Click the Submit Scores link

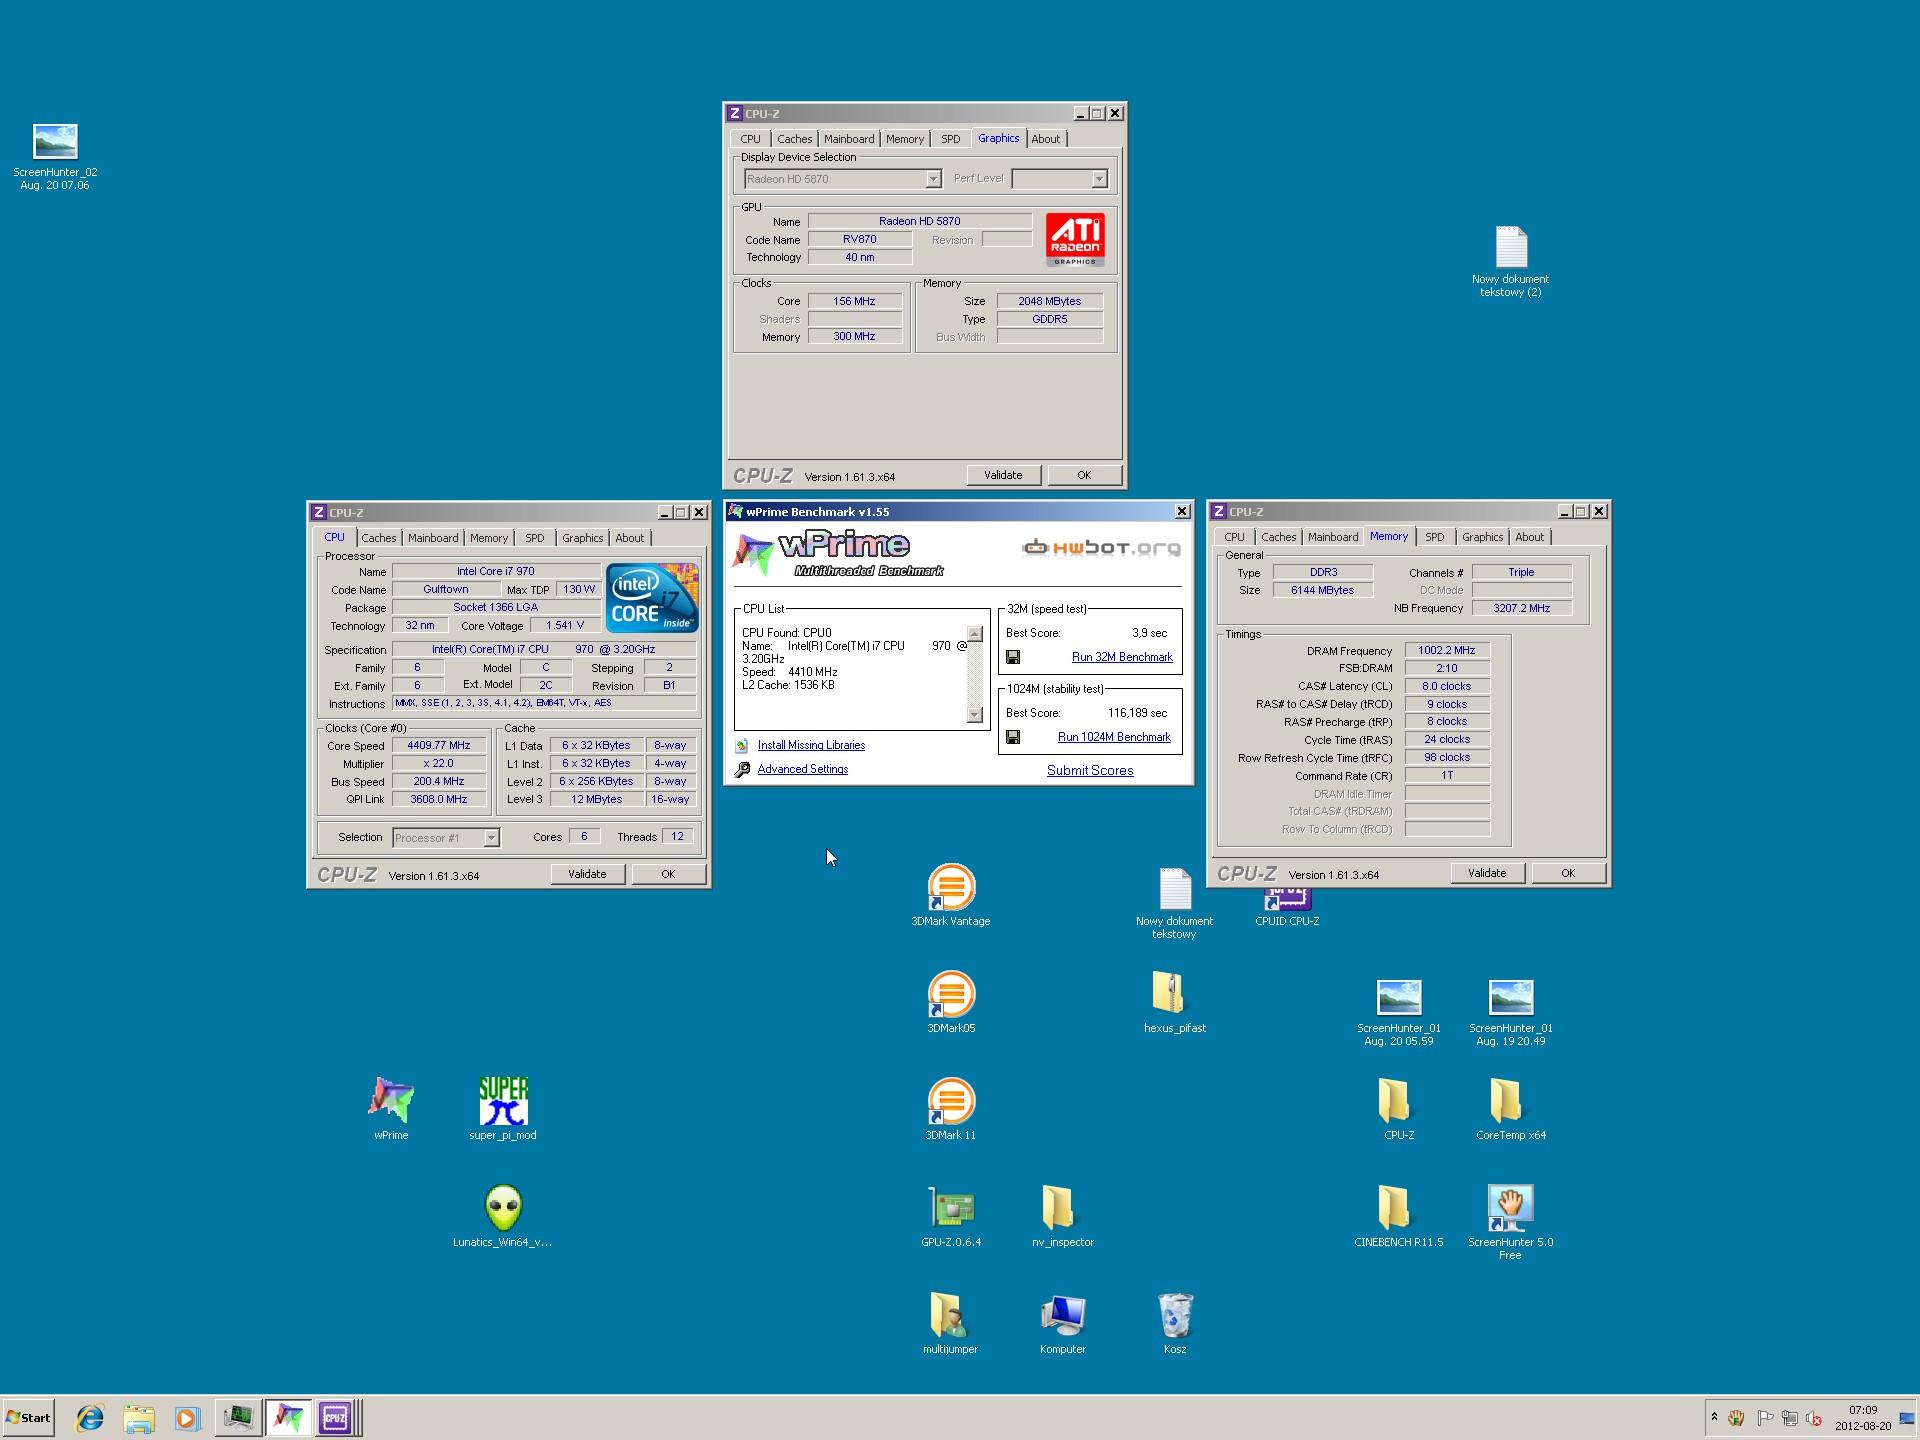click(1090, 770)
